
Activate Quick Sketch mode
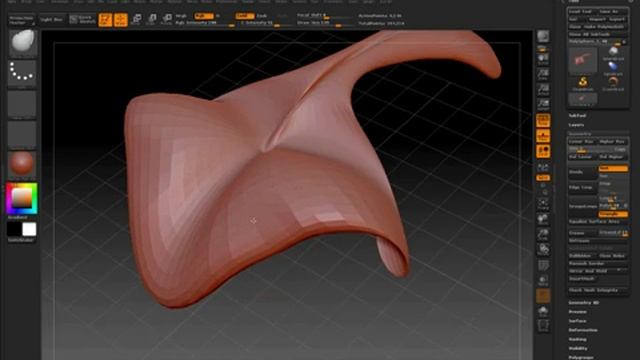click(x=82, y=20)
